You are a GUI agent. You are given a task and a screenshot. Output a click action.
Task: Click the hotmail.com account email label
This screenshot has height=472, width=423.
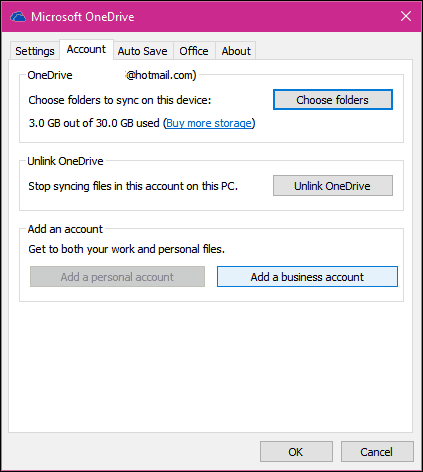point(161,75)
